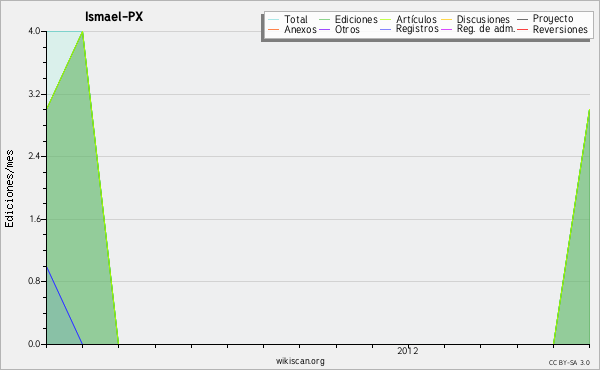Image resolution: width=600 pixels, height=370 pixels.
Task: Click the 1.6 axis value
Action: (34, 219)
